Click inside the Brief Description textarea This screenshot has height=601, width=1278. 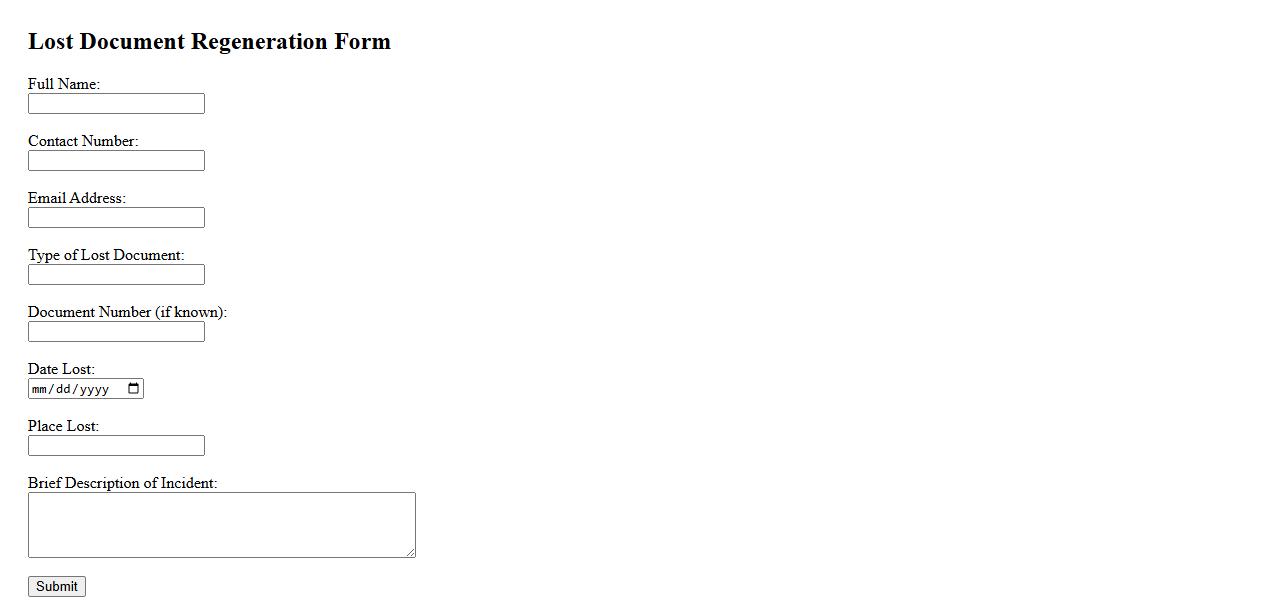pos(221,524)
